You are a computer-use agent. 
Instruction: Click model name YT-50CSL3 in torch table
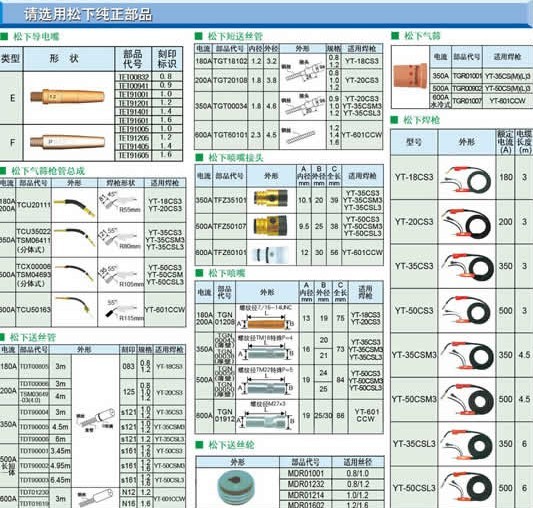(414, 488)
